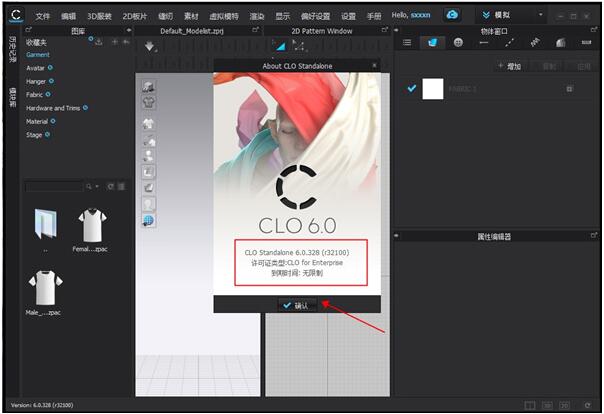Open the 文件 menu
The height and width of the screenshot is (414, 604).
[x=43, y=17]
